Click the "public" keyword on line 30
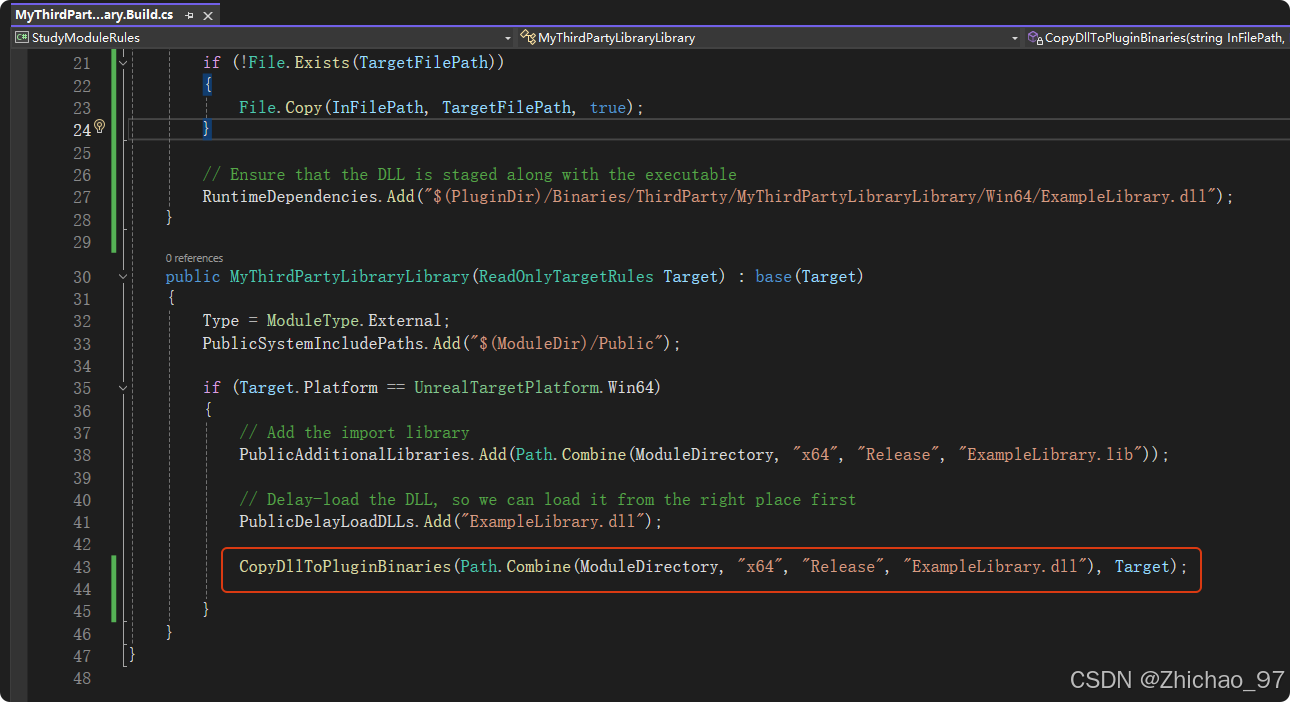 tap(193, 277)
